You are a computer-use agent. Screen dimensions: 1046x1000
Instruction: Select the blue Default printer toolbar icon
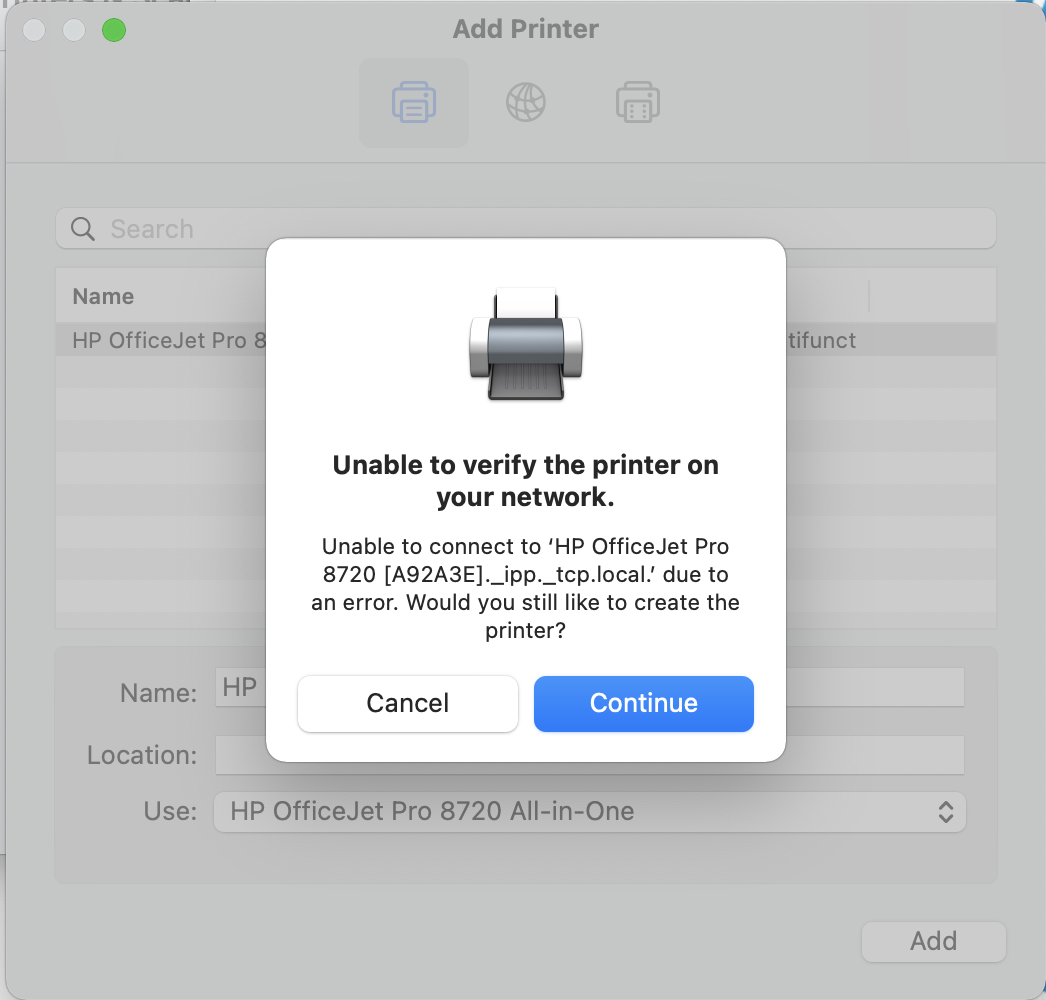413,102
